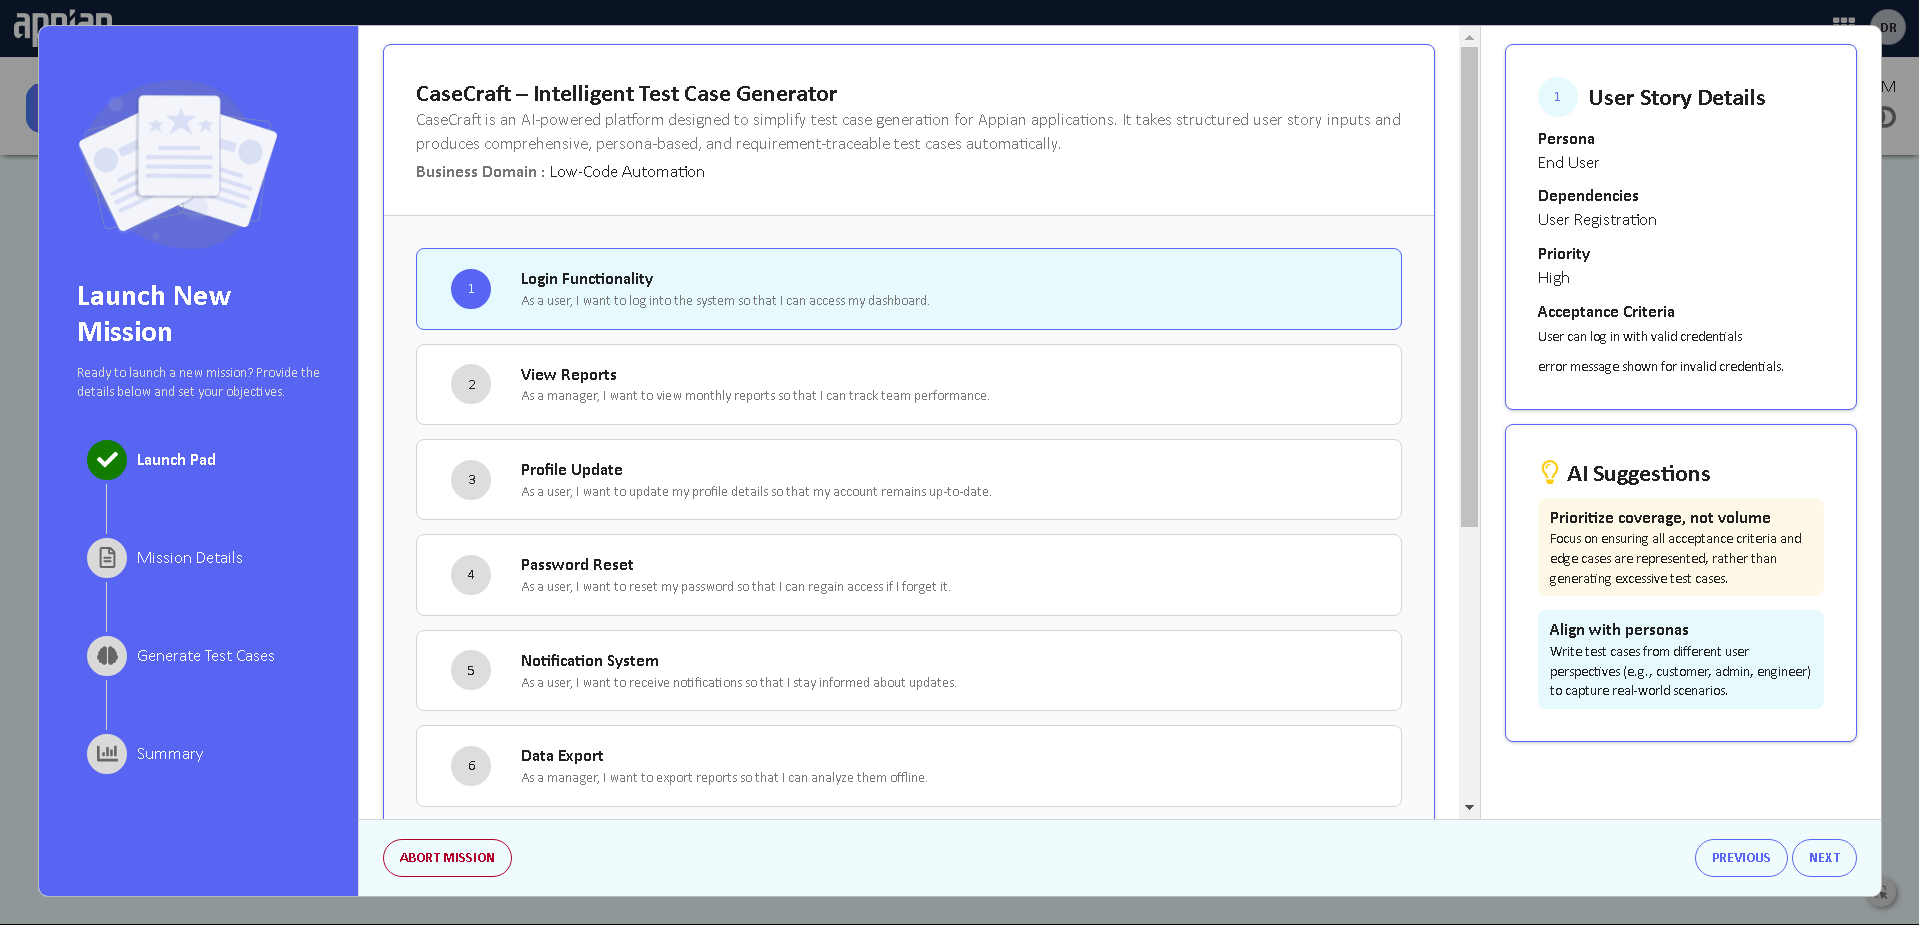1919x925 pixels.
Task: Jump to the Generate Test Cases step
Action: tap(205, 656)
